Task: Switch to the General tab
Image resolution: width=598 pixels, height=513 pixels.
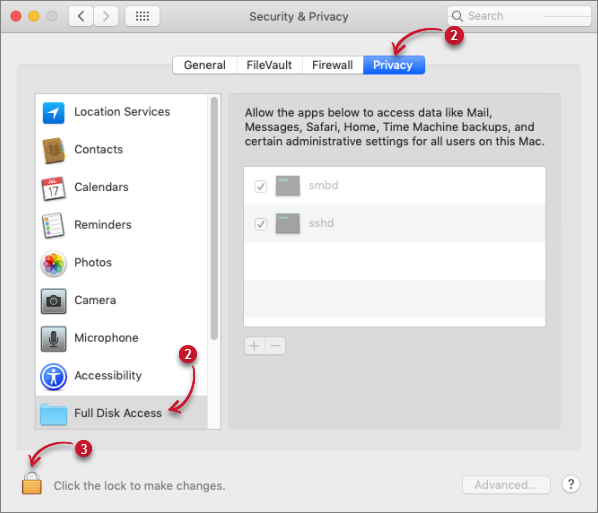Action: pos(205,65)
